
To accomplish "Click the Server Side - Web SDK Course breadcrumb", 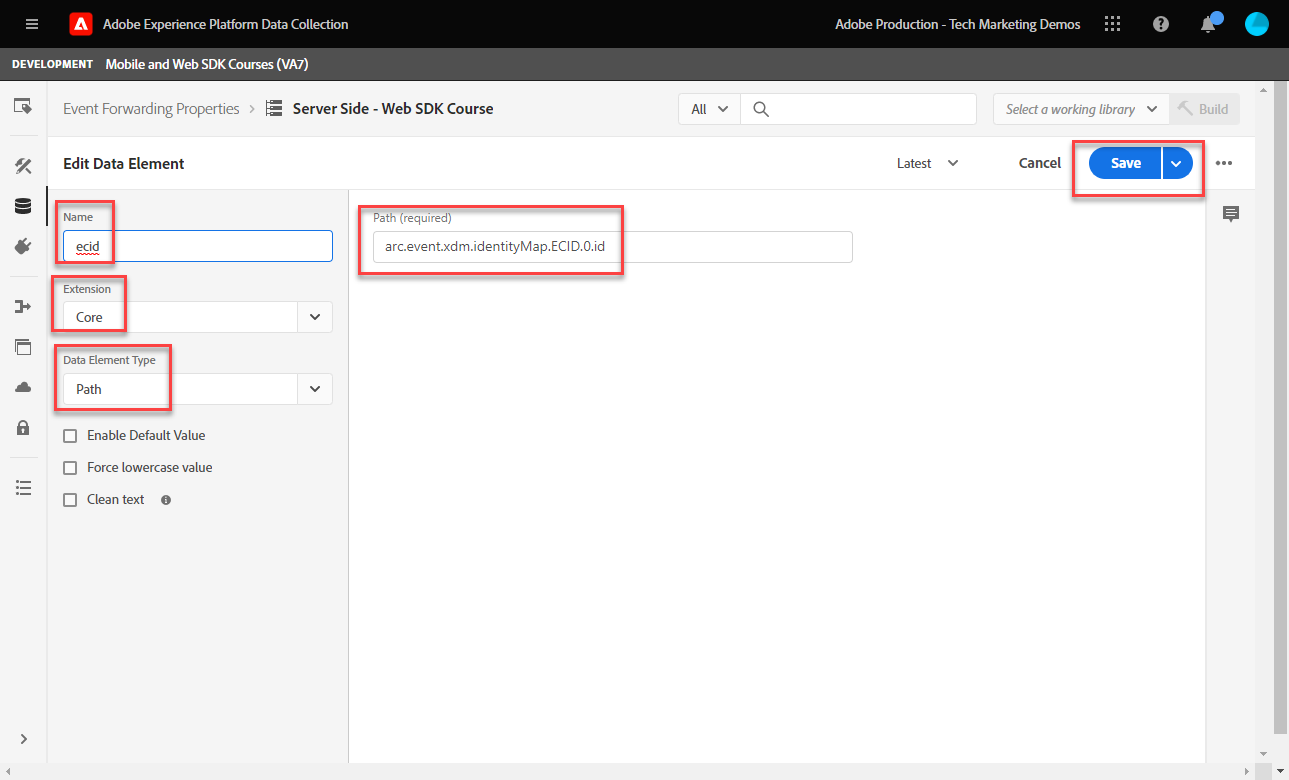I will pos(393,109).
